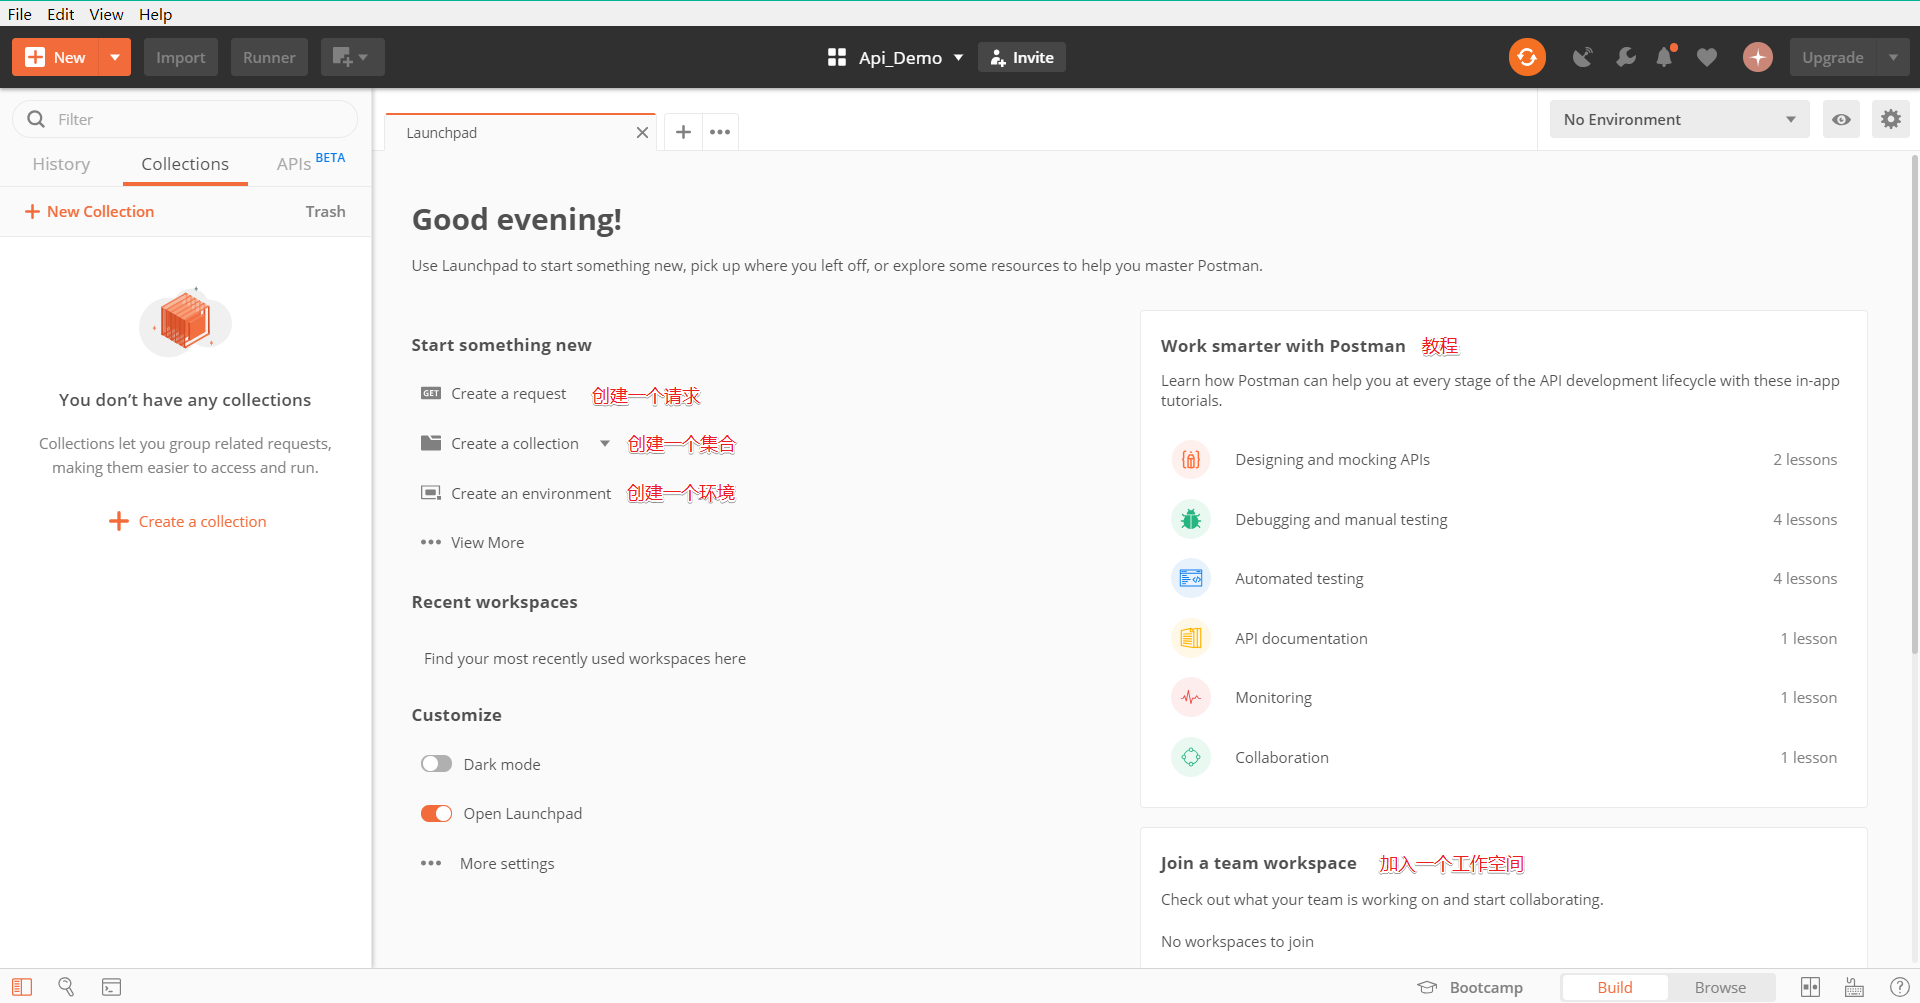This screenshot has width=1920, height=1003.
Task: Click Debugging and manual testing bug icon
Action: [x=1190, y=519]
